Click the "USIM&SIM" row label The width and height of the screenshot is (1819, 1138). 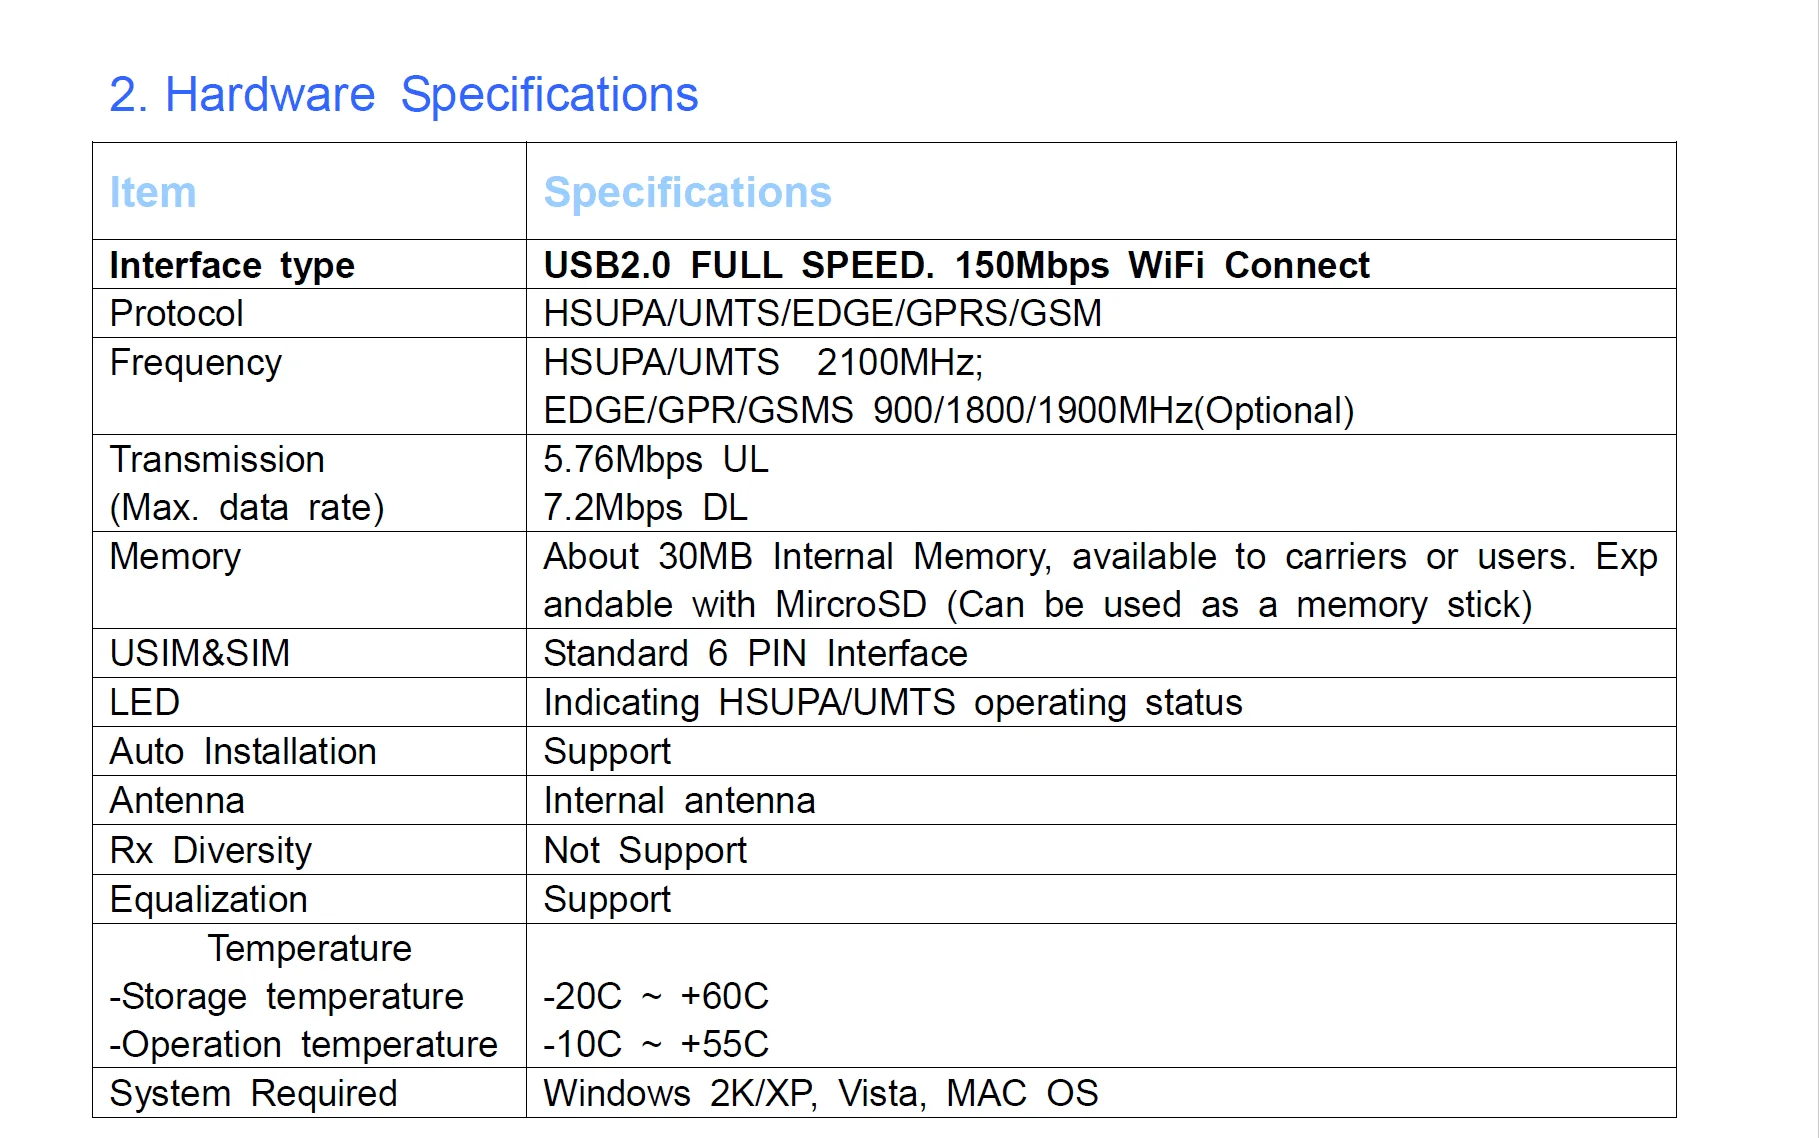tap(200, 654)
